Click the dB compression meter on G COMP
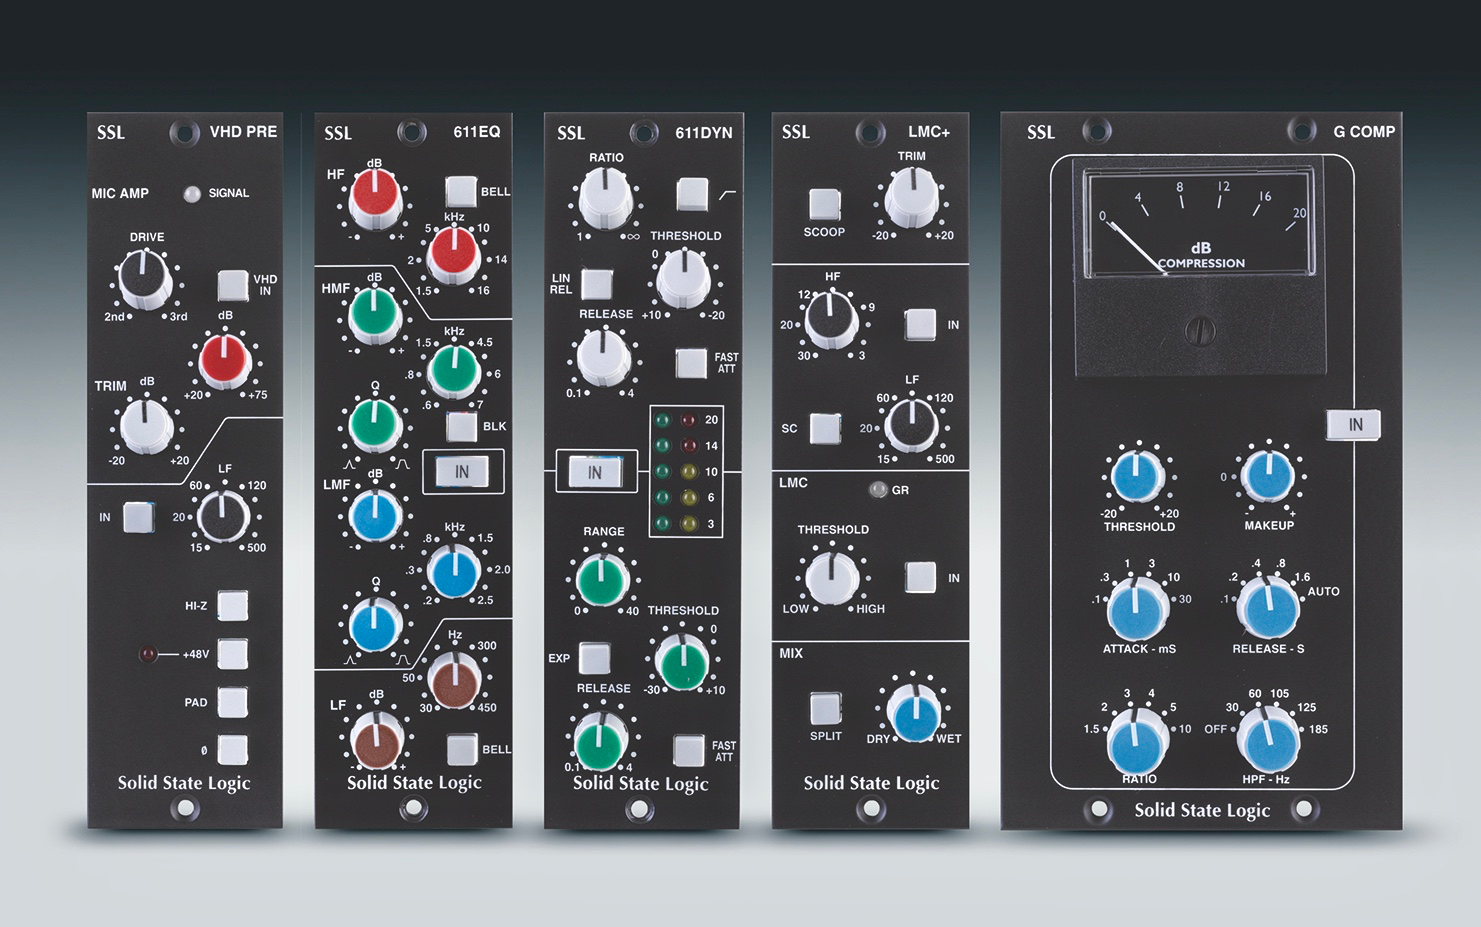Viewport: 1481px width, 927px height. [1200, 222]
